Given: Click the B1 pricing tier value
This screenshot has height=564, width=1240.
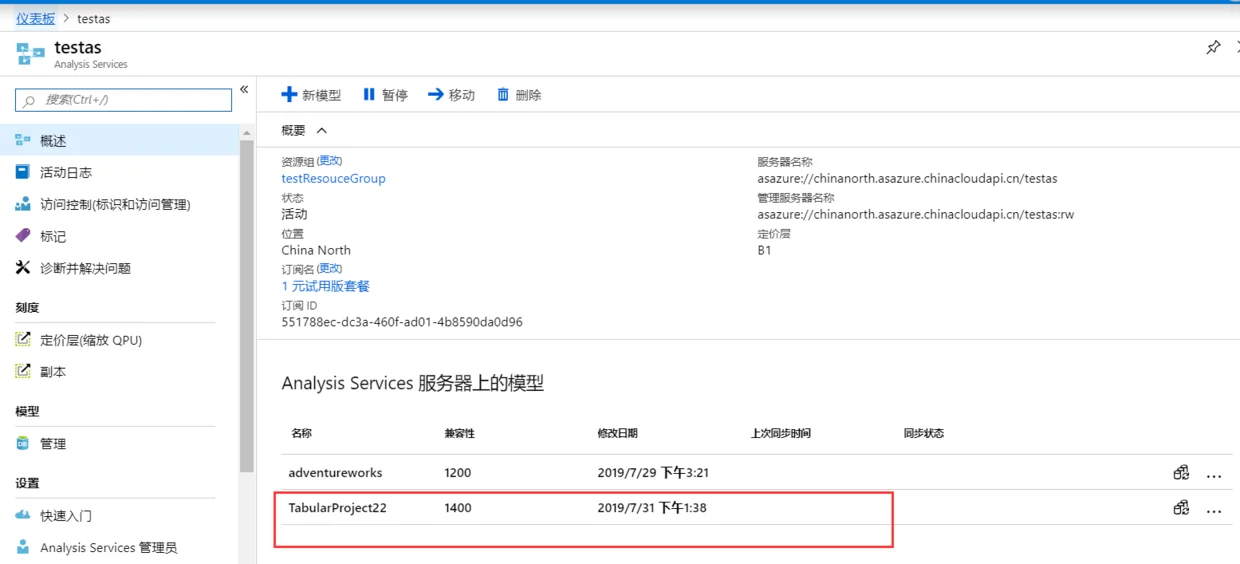Looking at the screenshot, I should click(764, 250).
